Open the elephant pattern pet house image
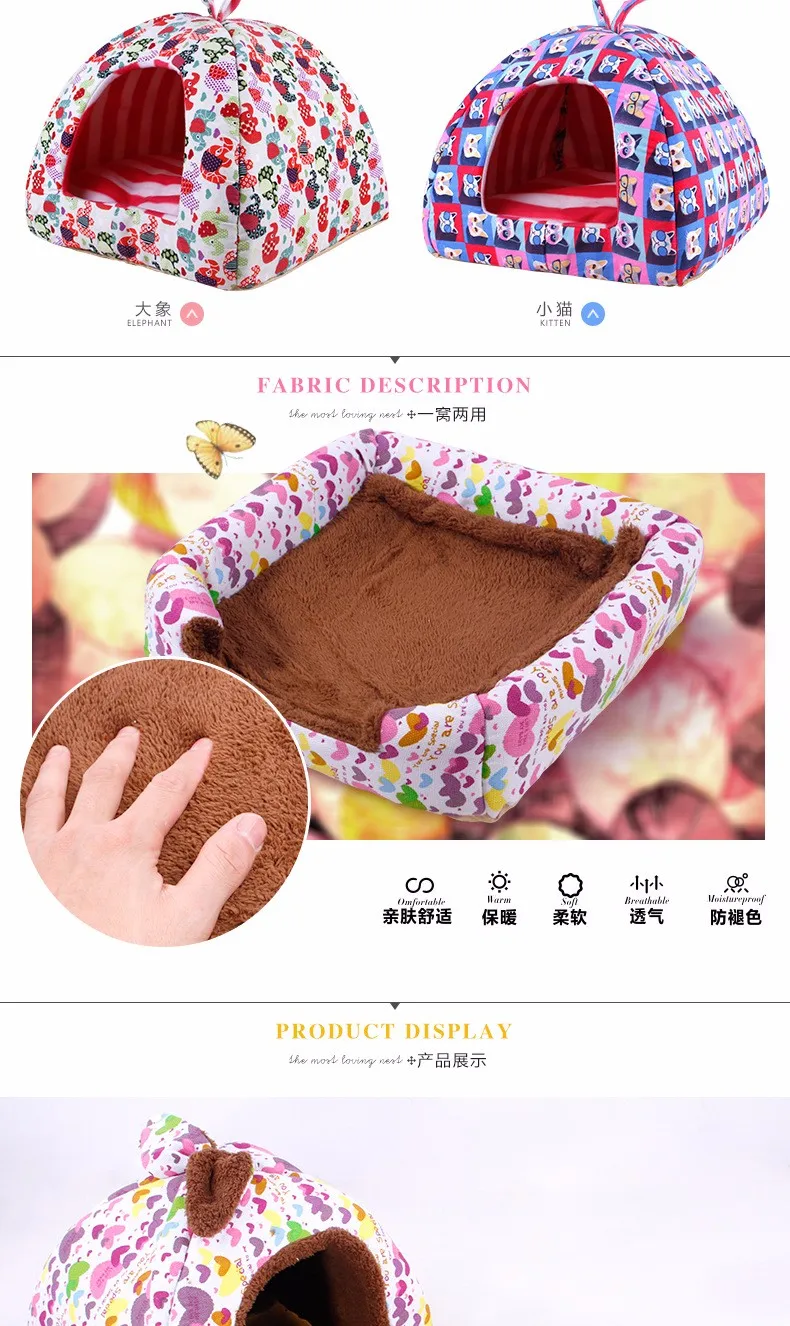This screenshot has height=1326, width=790. pos(208,146)
